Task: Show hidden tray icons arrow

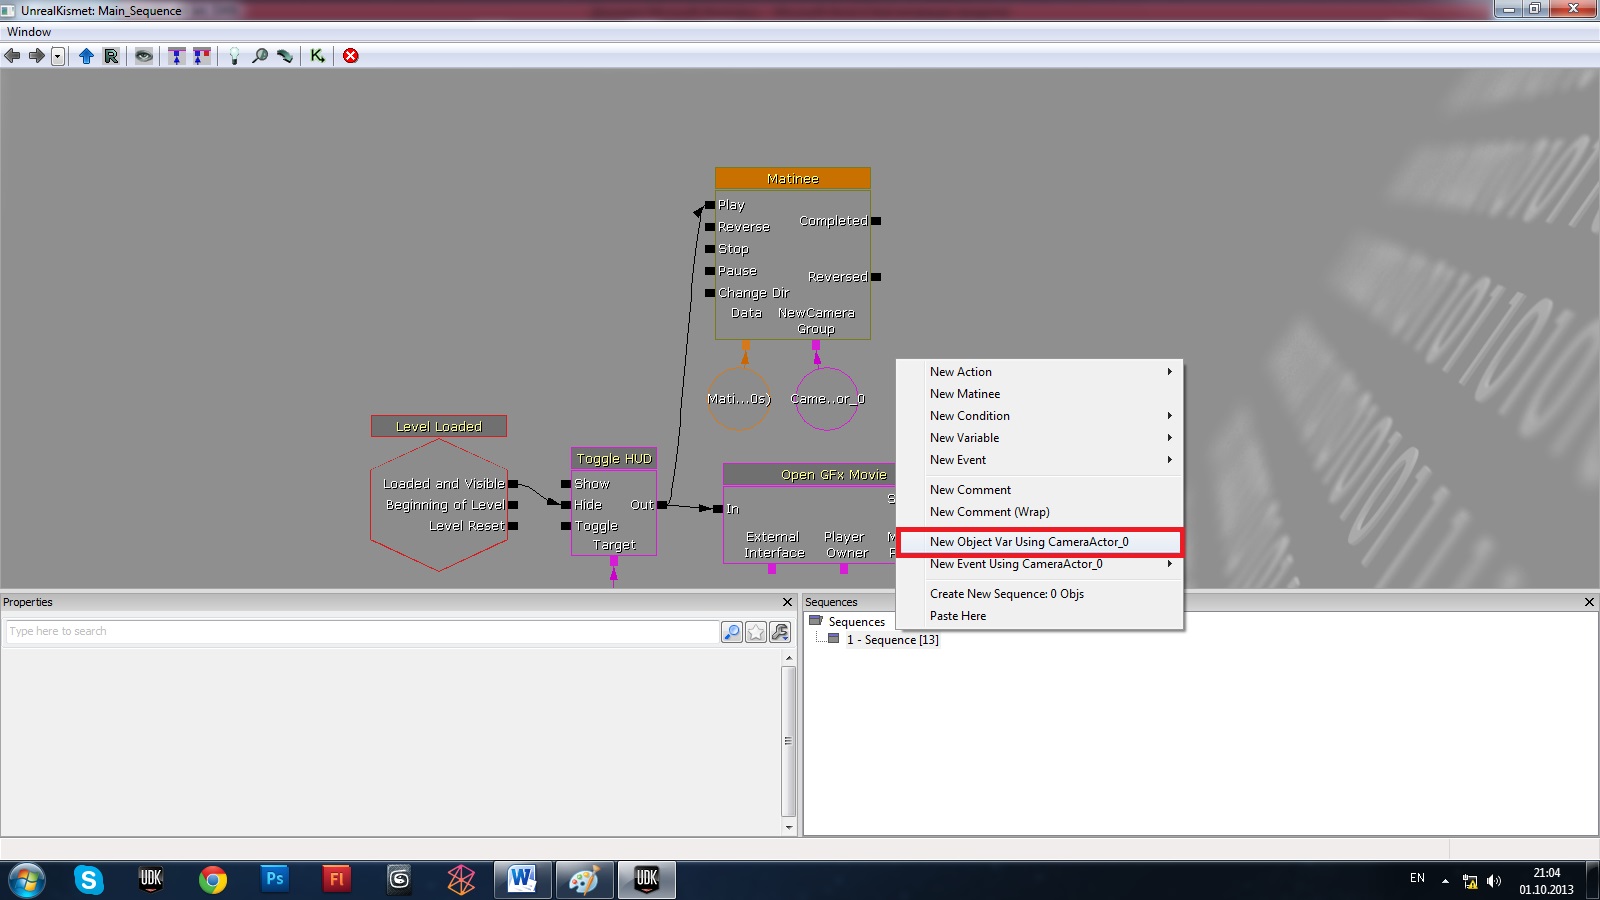Action: click(x=1445, y=881)
